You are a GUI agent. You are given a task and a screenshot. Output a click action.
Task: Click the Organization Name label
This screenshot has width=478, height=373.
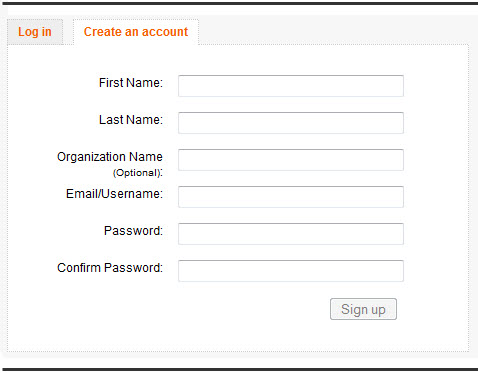110,157
